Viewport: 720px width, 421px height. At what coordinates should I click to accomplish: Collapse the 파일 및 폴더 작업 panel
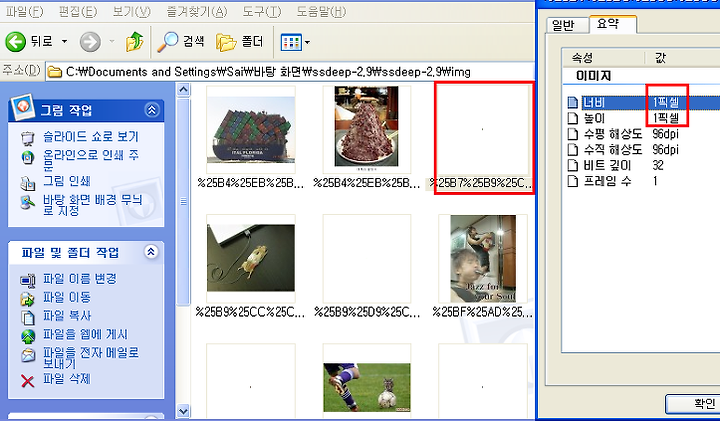(151, 252)
